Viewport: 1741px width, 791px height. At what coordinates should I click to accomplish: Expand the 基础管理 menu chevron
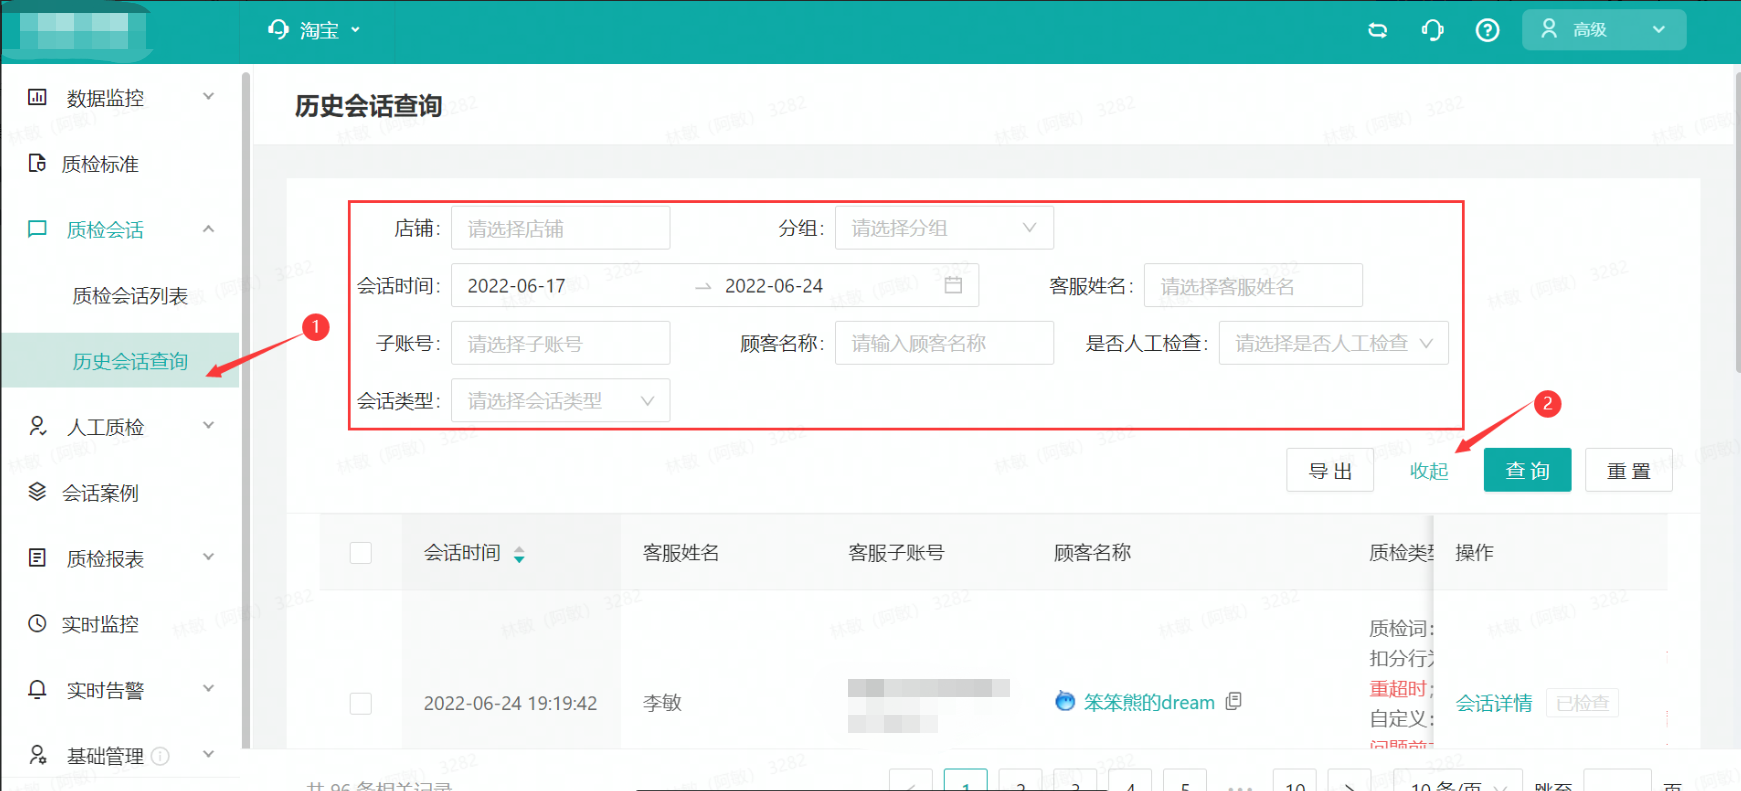coord(208,755)
